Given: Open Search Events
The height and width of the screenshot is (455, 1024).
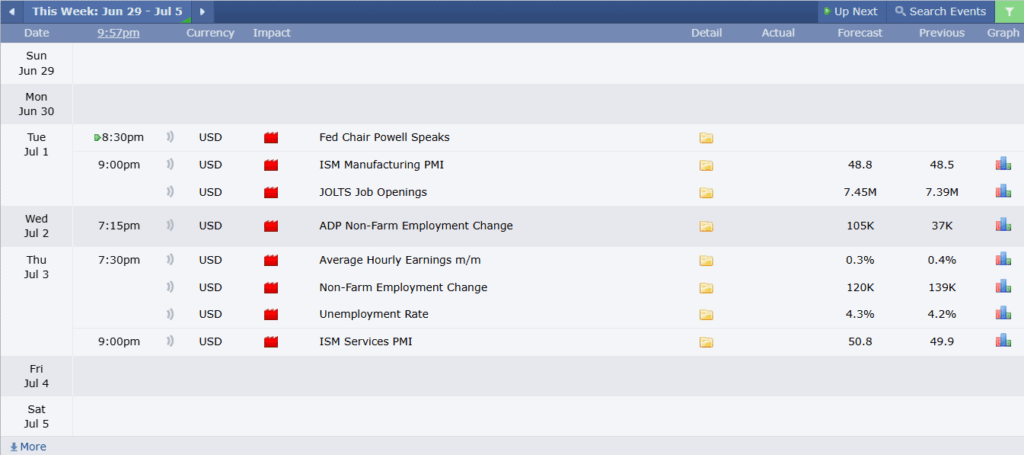Looking at the screenshot, I should coord(940,12).
